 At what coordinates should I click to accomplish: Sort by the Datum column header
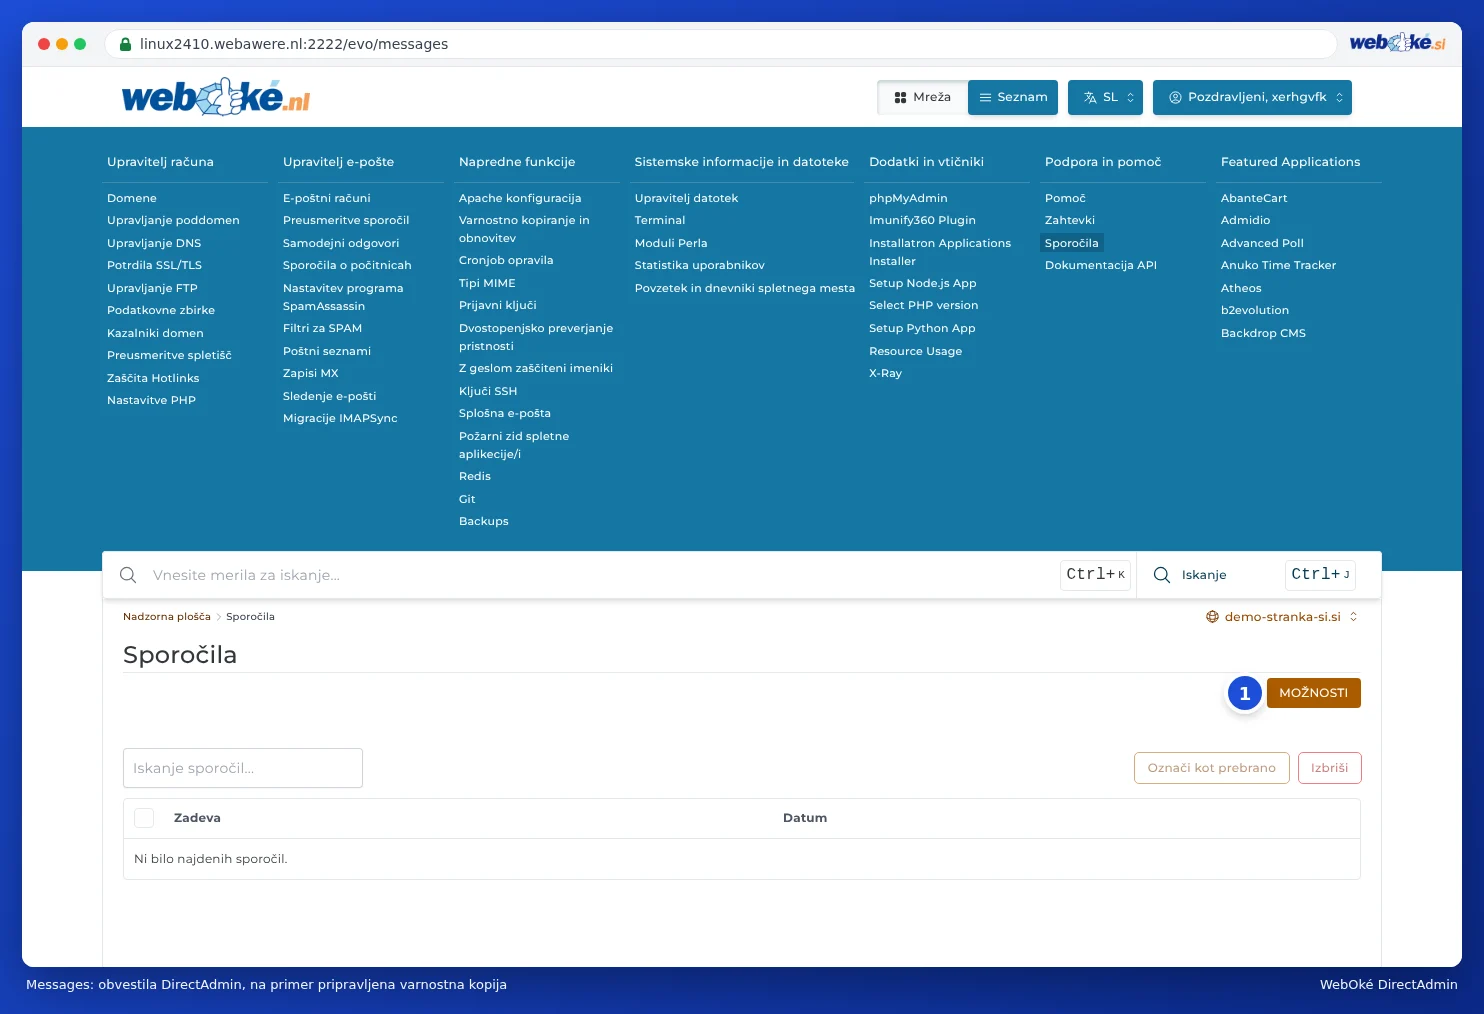[805, 818]
